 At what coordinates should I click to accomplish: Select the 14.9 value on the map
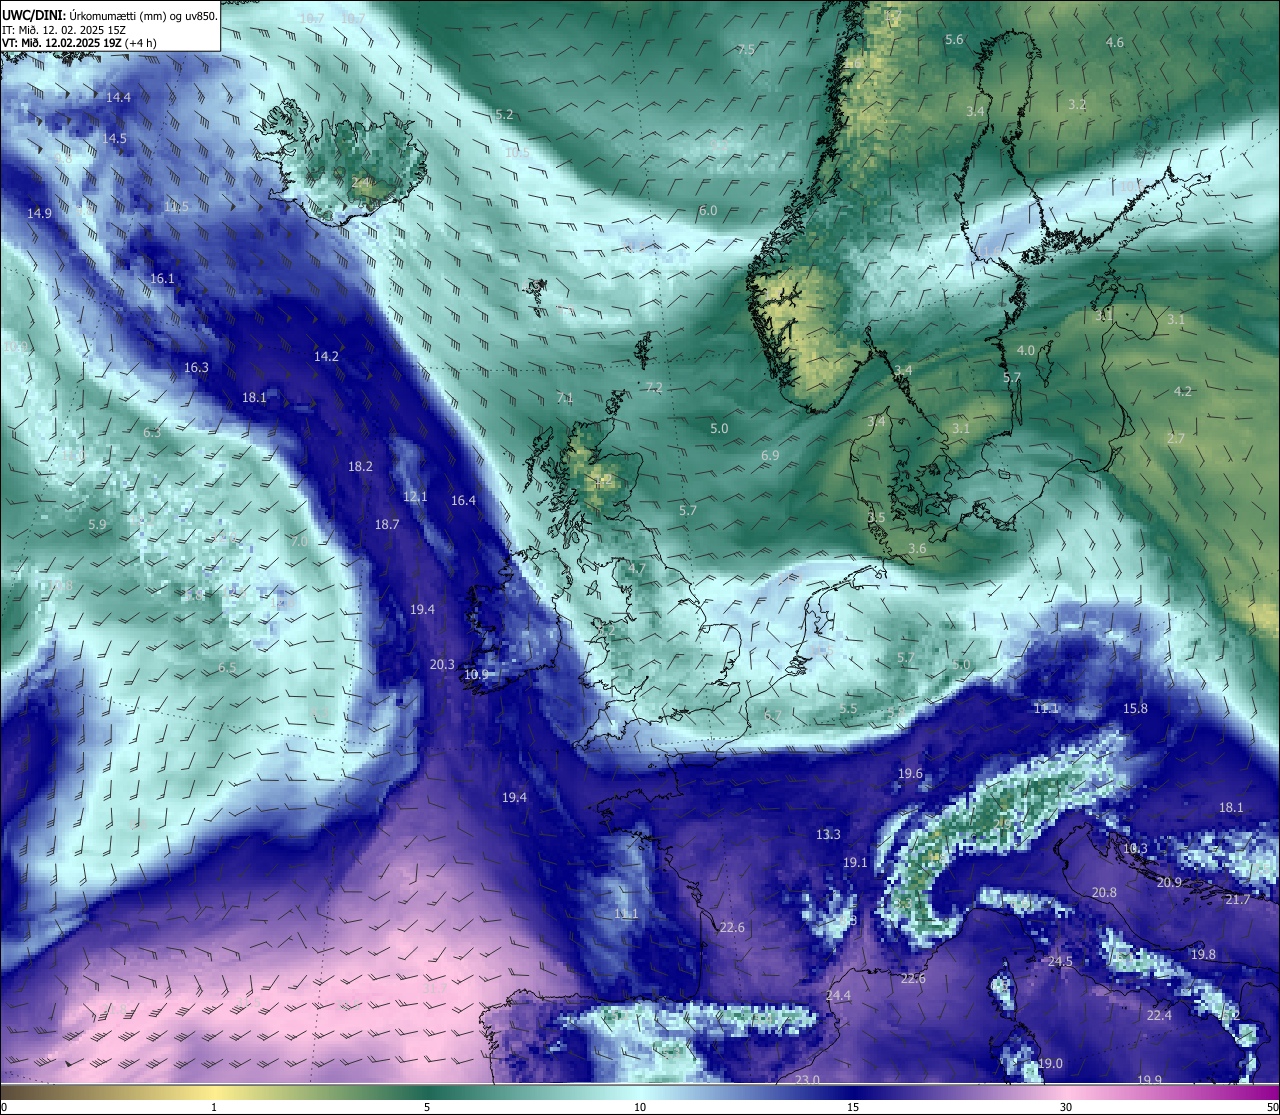click(x=39, y=213)
